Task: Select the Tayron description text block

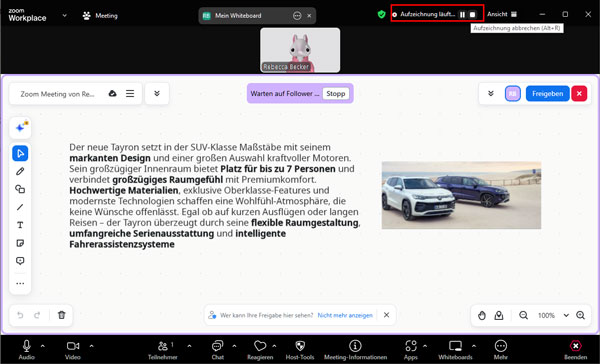Action: (215, 196)
